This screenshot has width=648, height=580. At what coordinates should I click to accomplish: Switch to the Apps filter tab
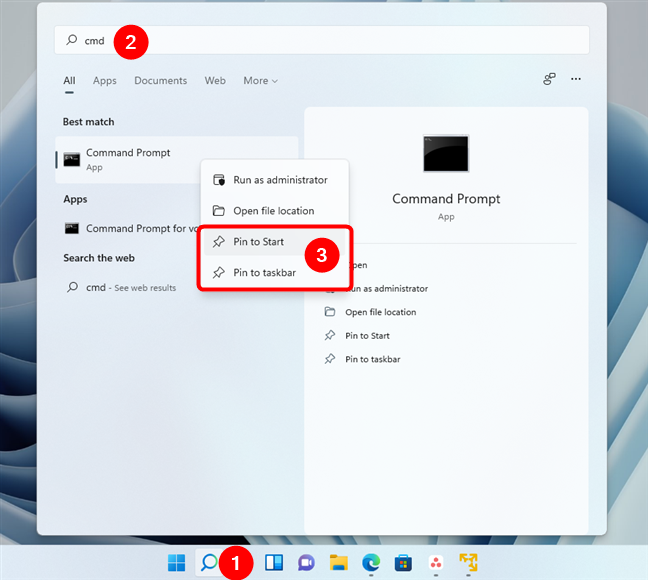(x=105, y=81)
